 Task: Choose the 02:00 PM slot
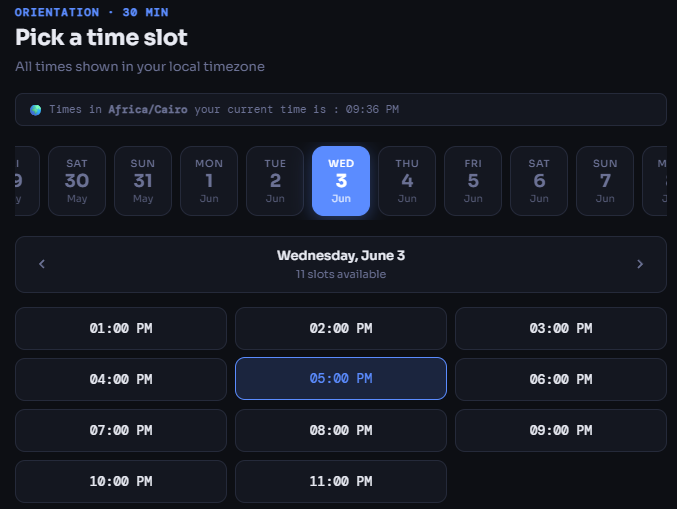(341, 329)
